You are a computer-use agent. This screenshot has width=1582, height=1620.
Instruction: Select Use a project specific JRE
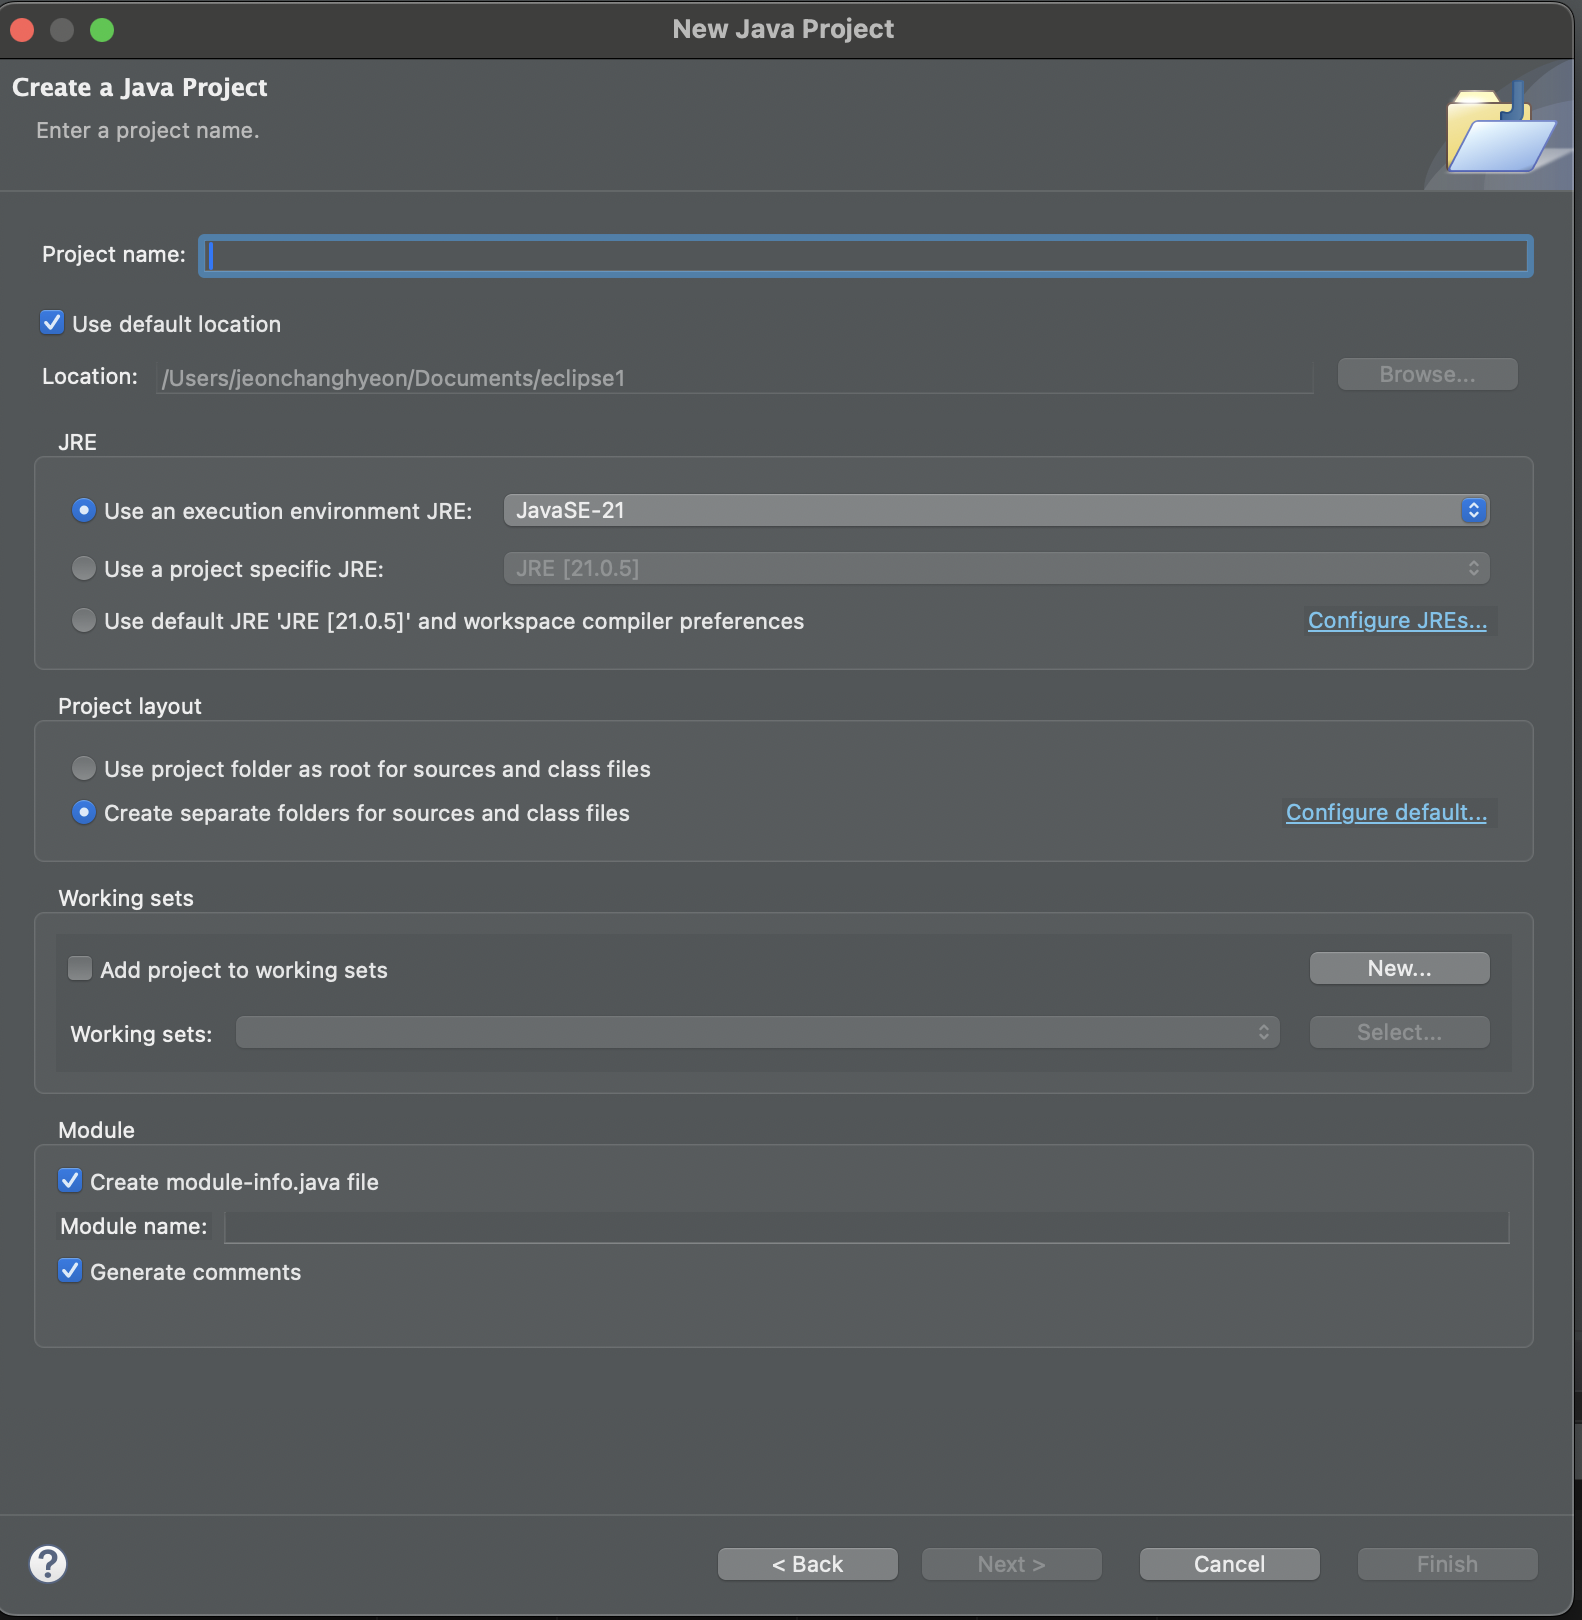[84, 568]
